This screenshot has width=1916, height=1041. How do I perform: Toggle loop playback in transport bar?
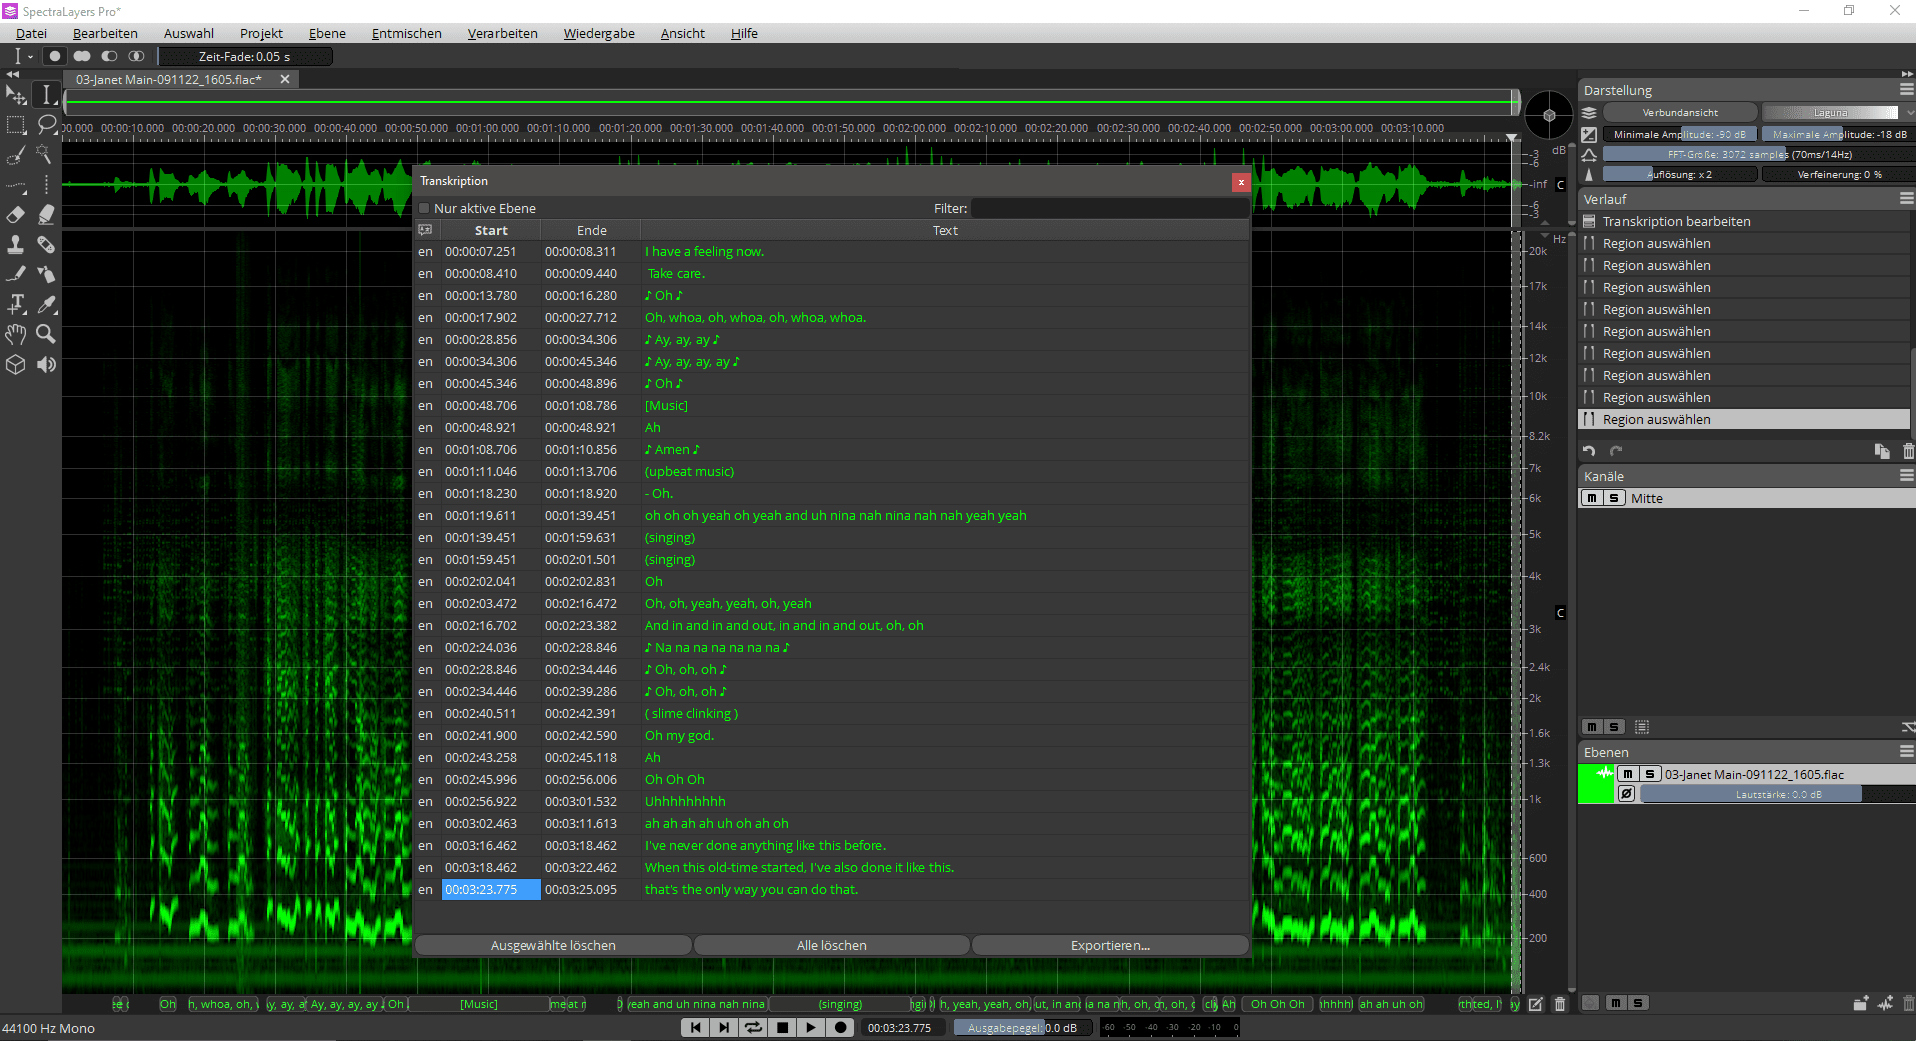753,1027
